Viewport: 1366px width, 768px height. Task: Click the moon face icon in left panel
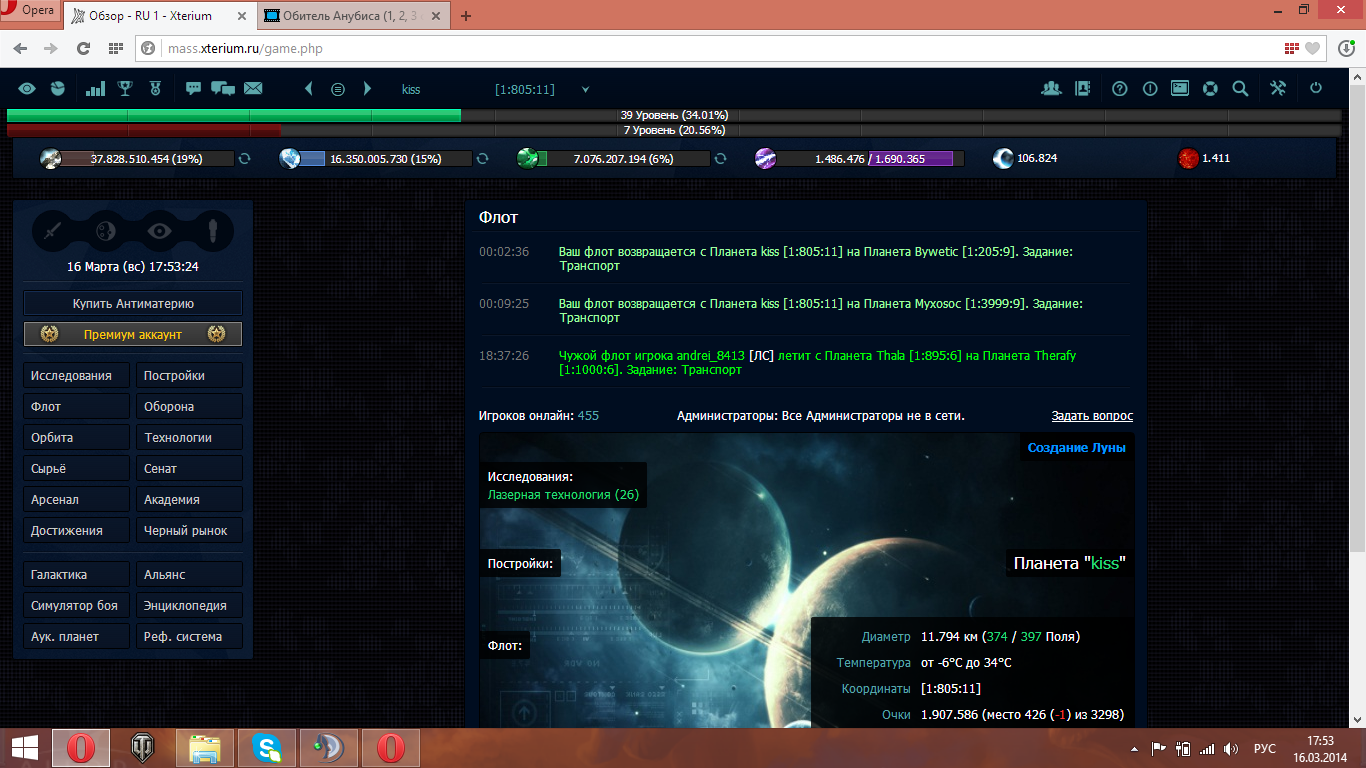[x=106, y=231]
